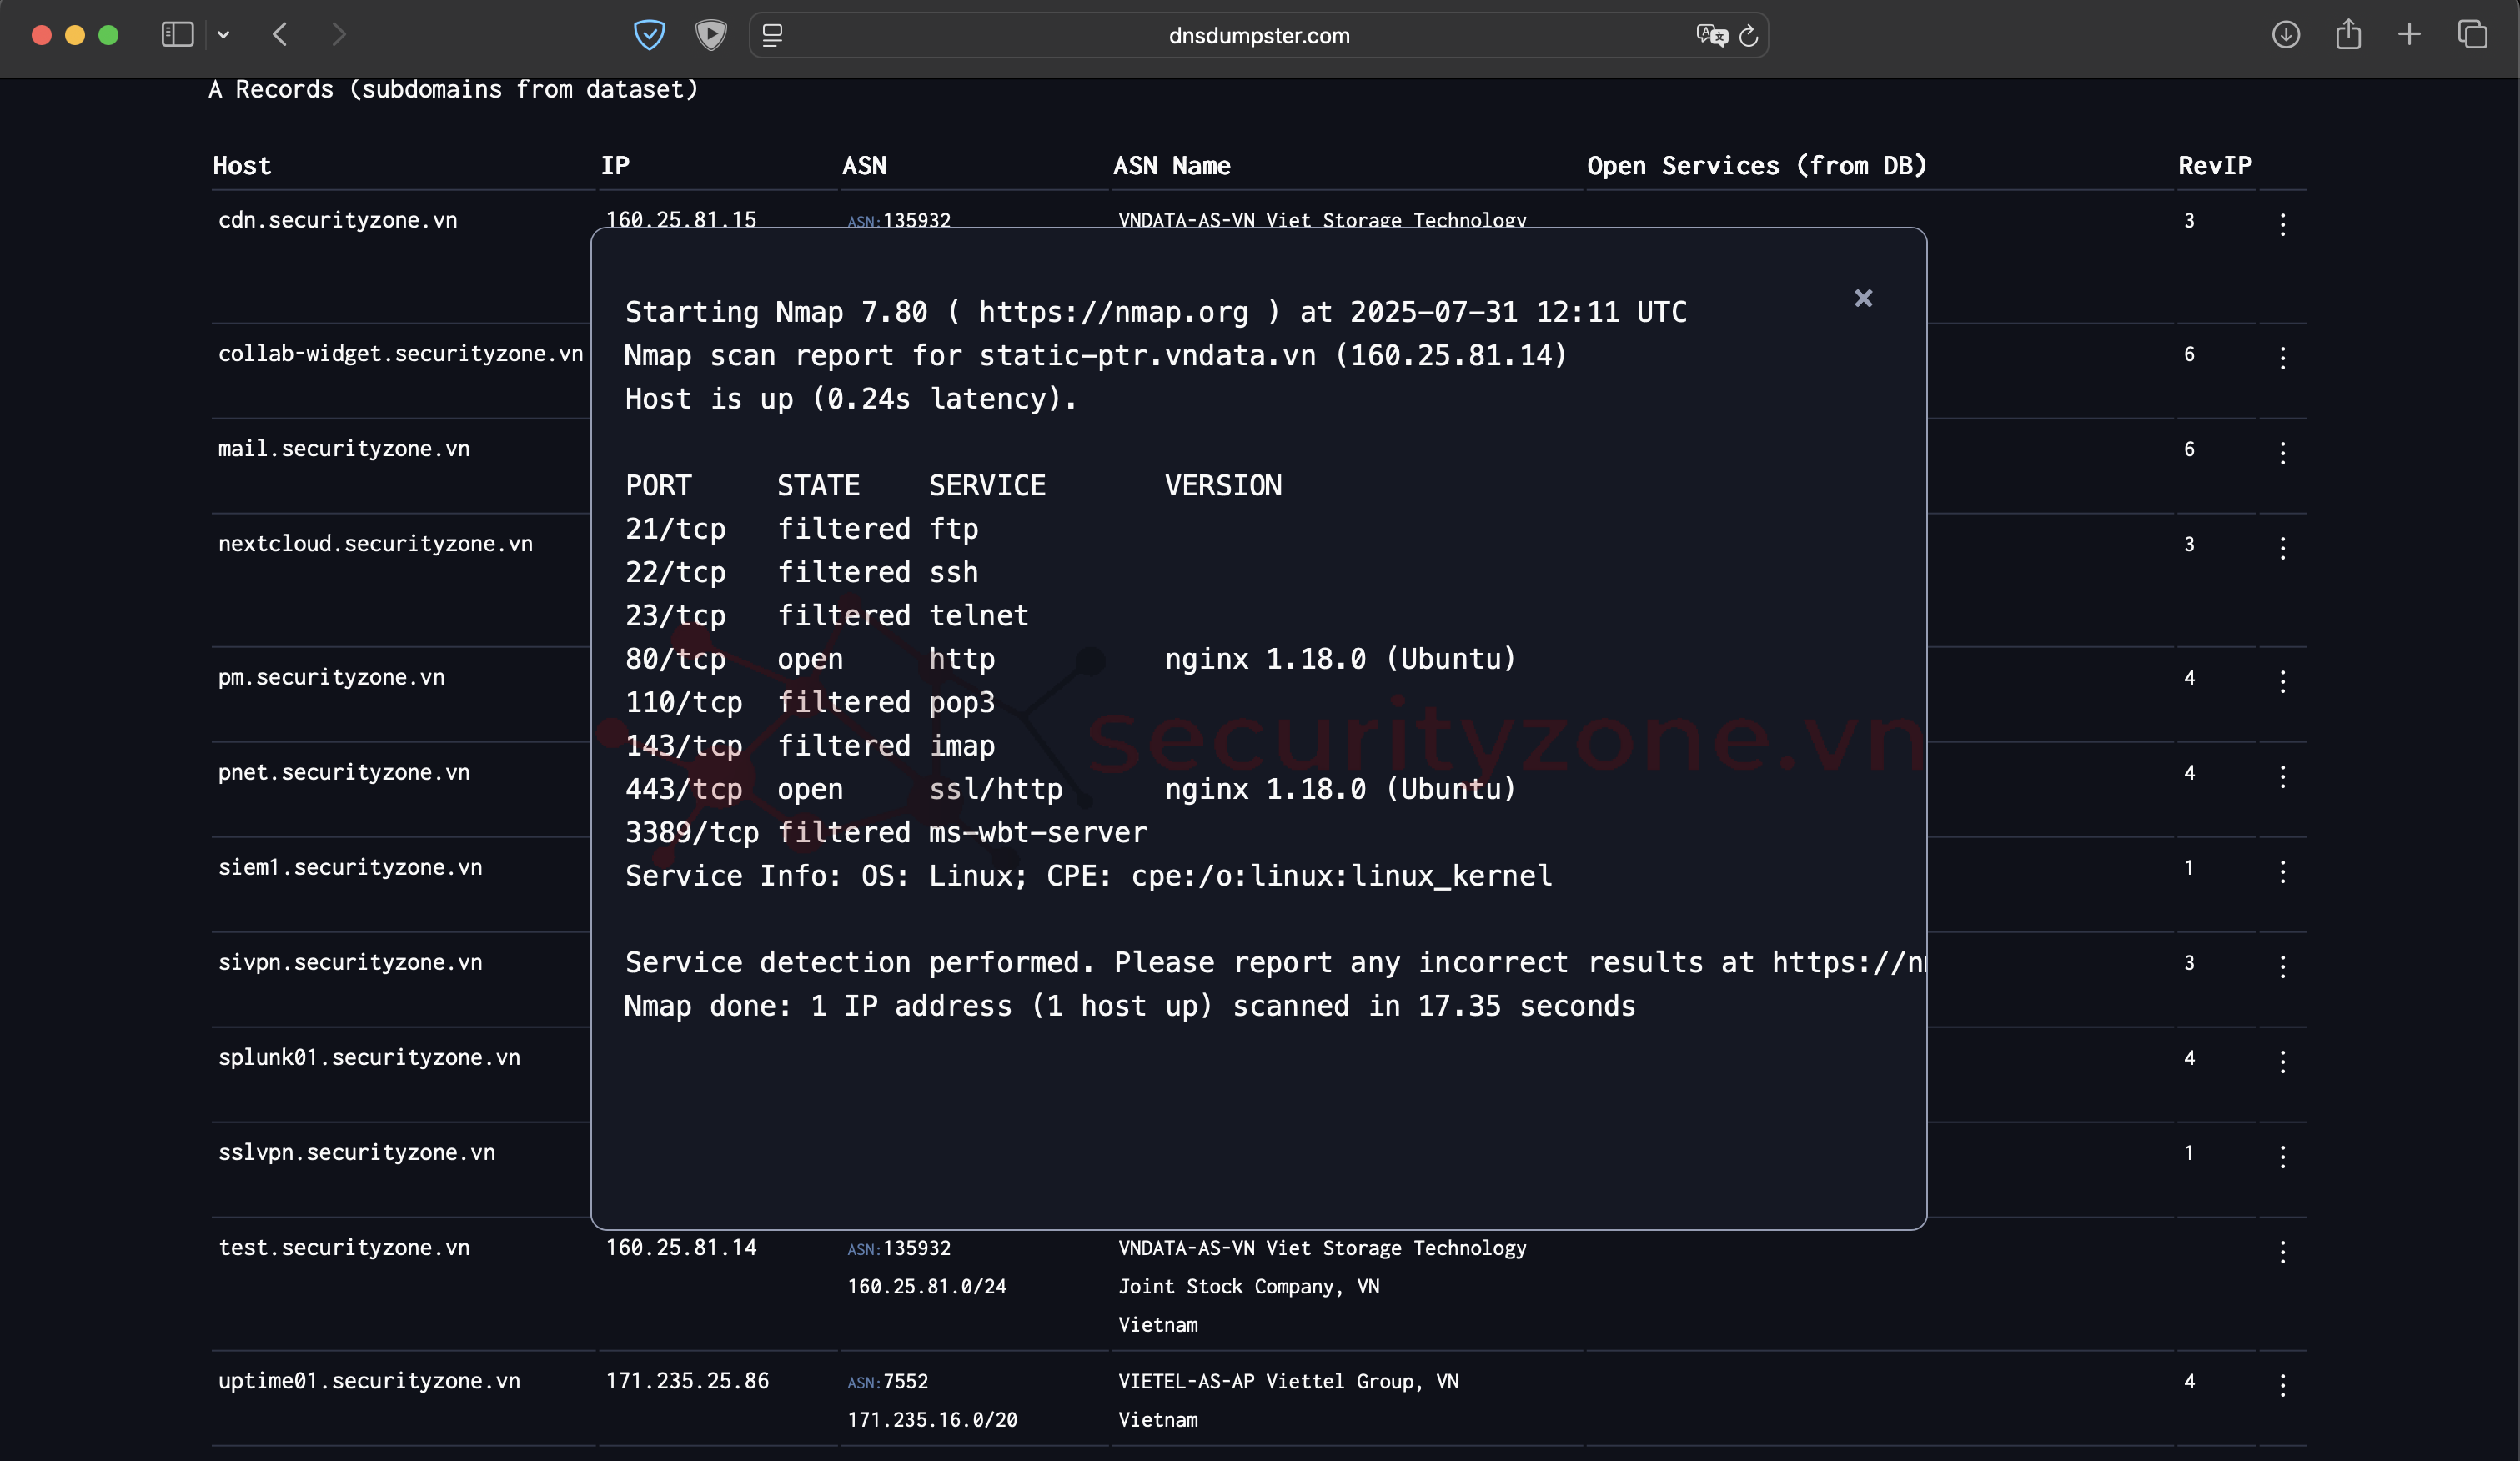Open the three-dot menu for nextcloud.securityzone.vn
The image size is (2520, 1461).
(2282, 548)
